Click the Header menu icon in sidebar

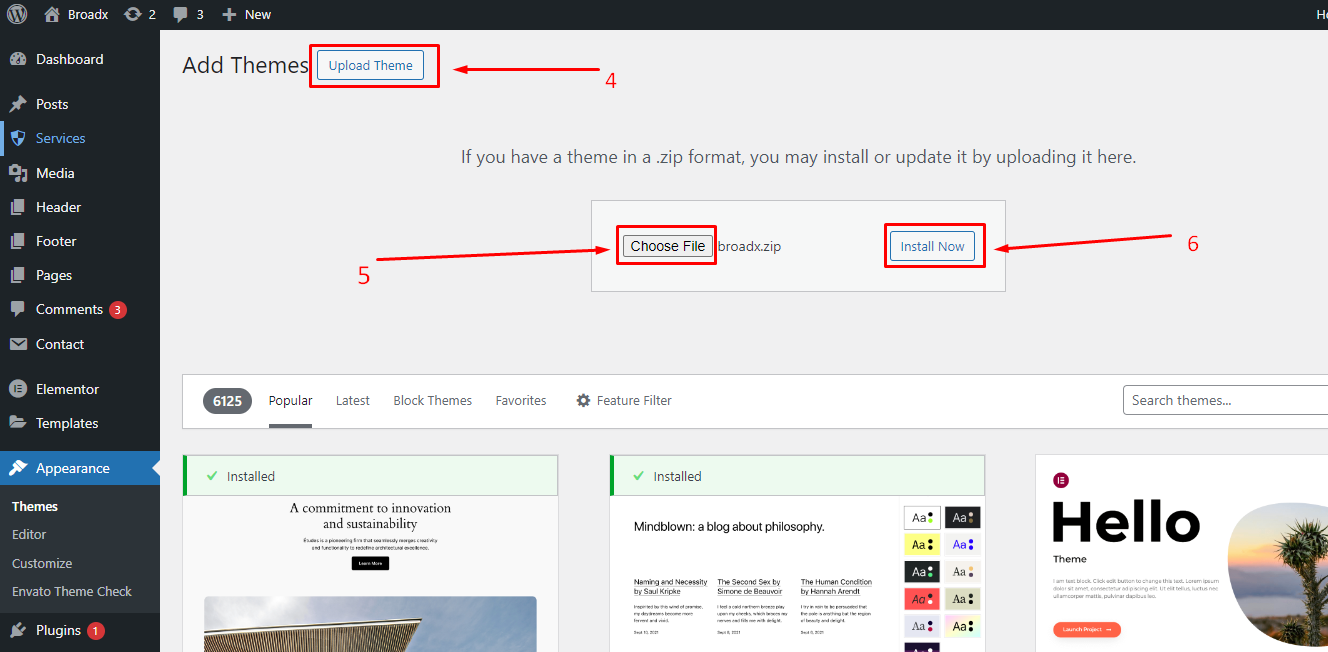18,207
